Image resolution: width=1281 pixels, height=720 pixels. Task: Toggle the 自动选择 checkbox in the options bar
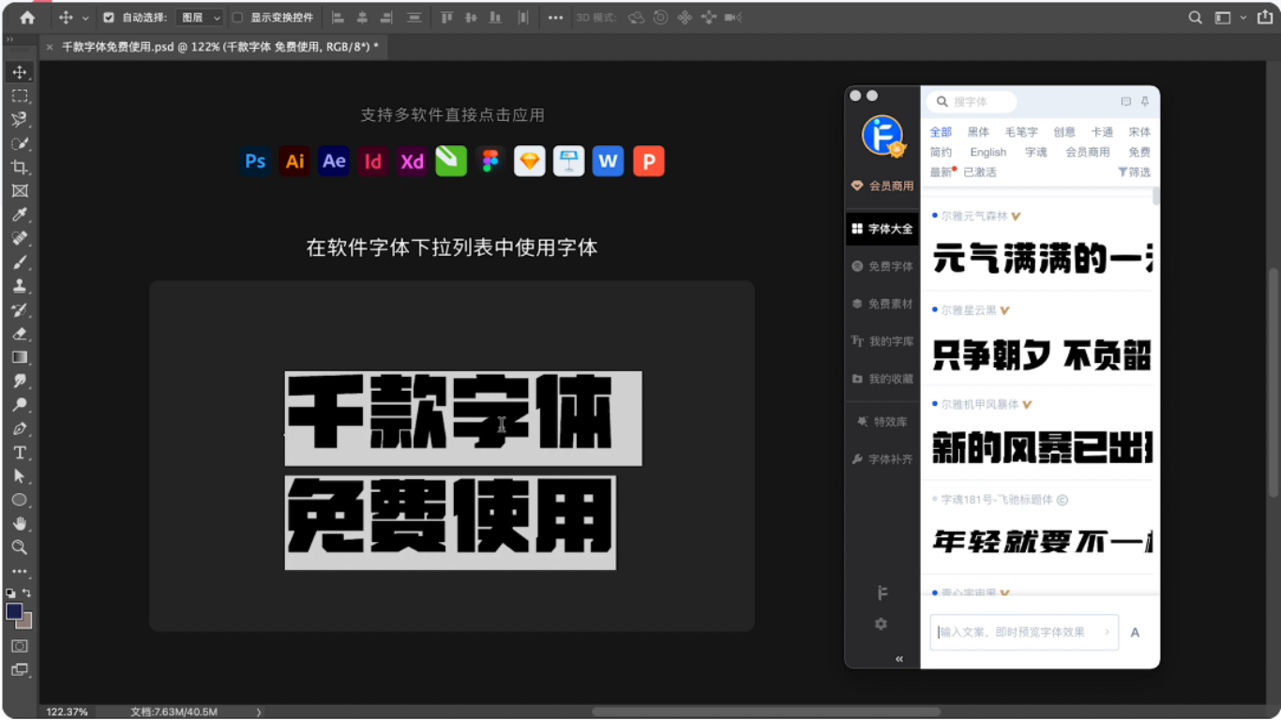point(109,17)
